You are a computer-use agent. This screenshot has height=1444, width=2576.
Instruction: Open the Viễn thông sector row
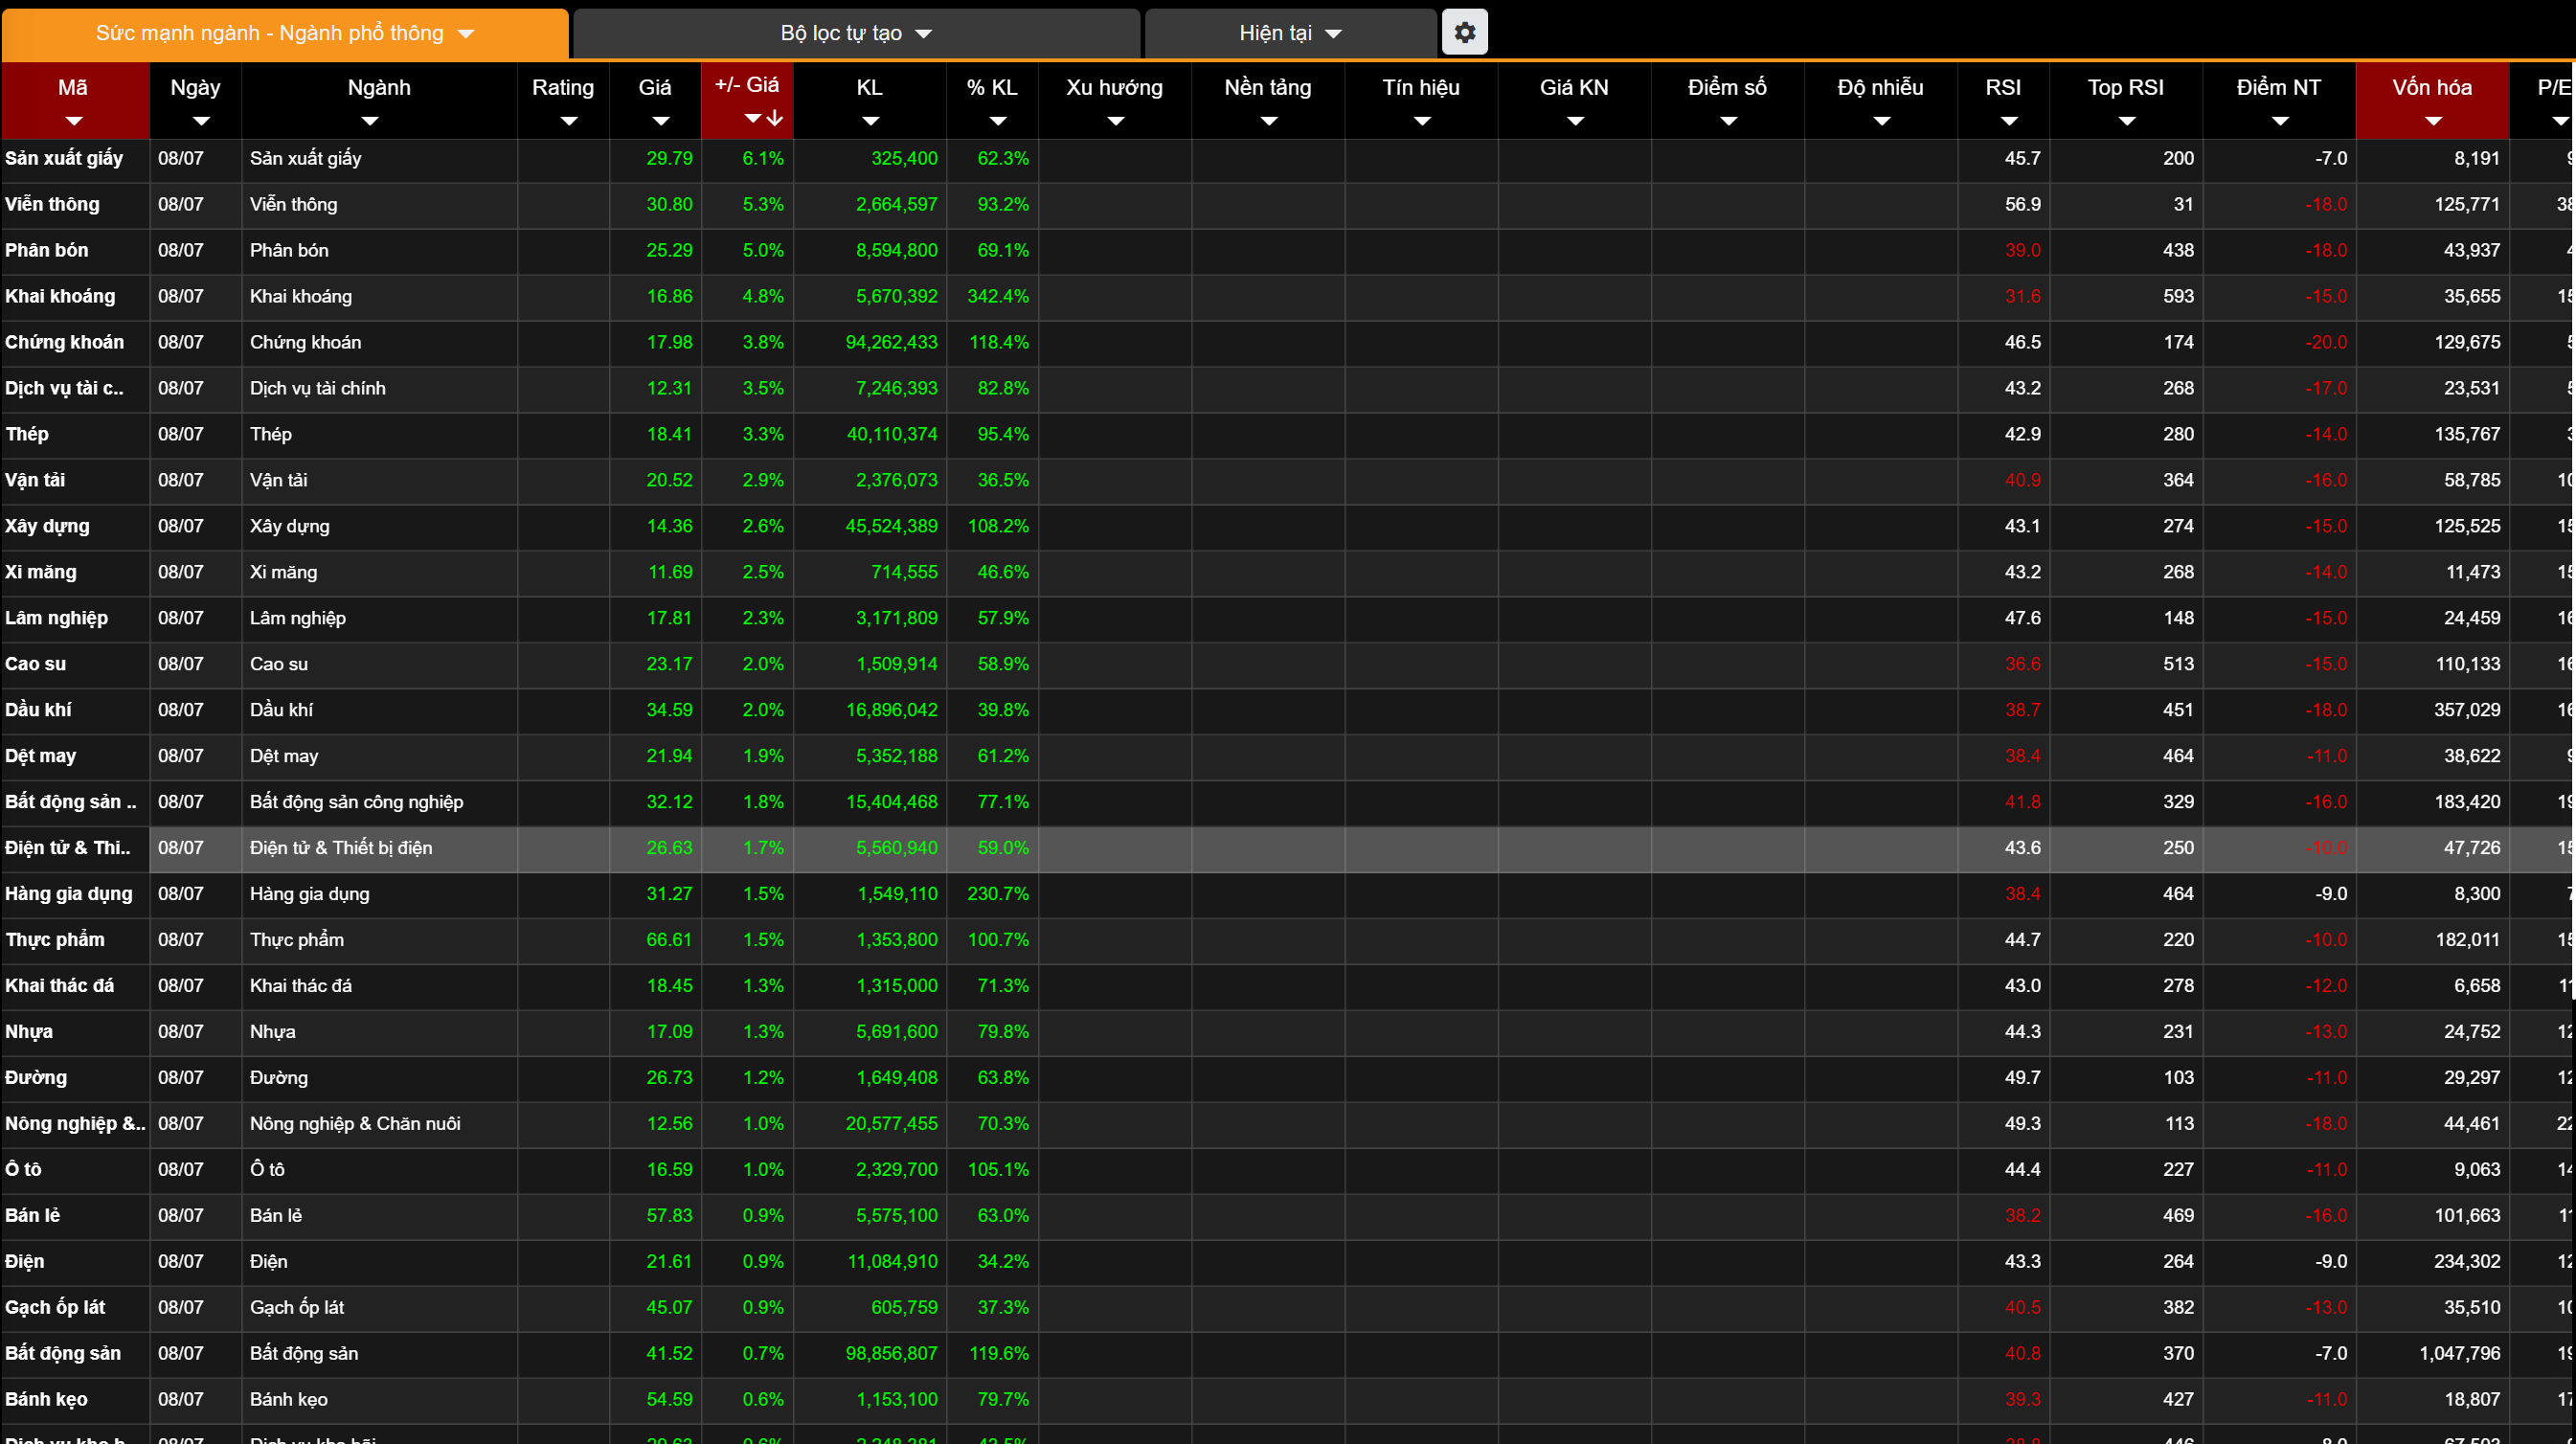[52, 204]
